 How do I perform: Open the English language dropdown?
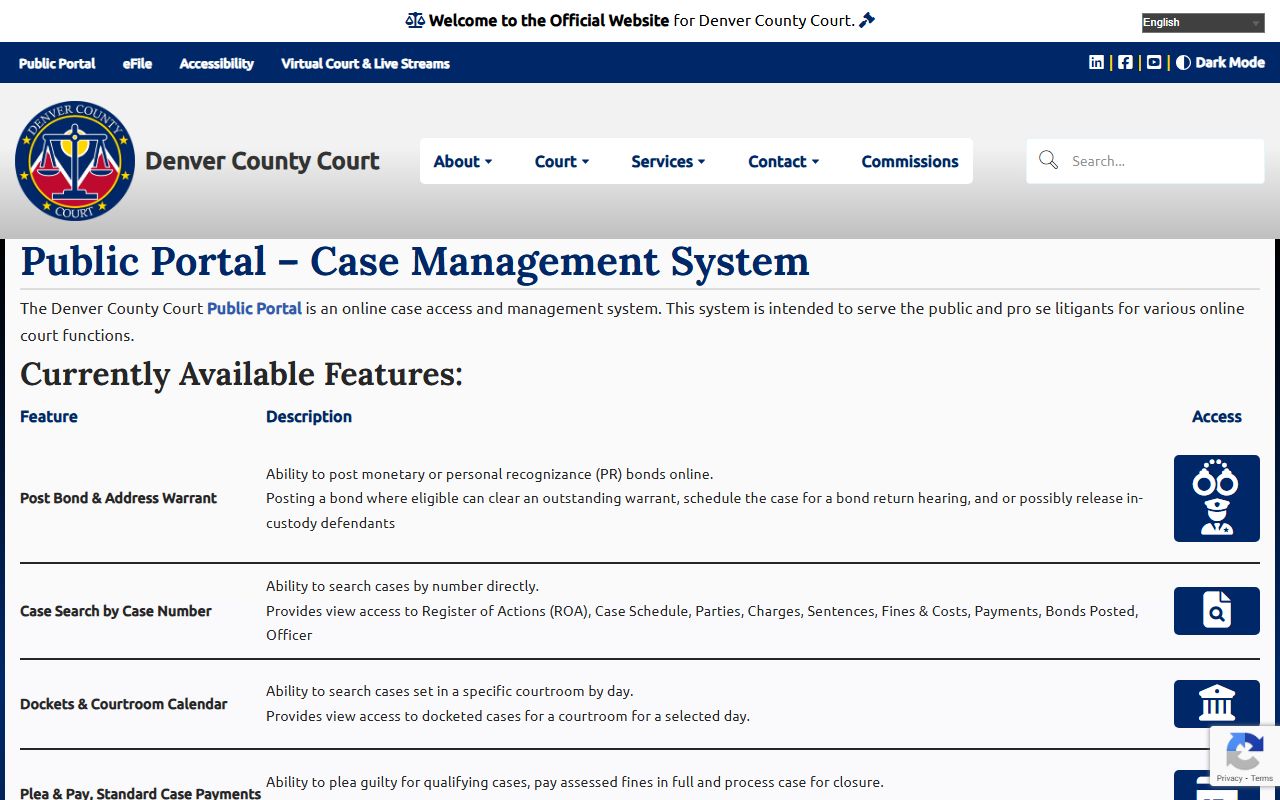pyautogui.click(x=1203, y=23)
